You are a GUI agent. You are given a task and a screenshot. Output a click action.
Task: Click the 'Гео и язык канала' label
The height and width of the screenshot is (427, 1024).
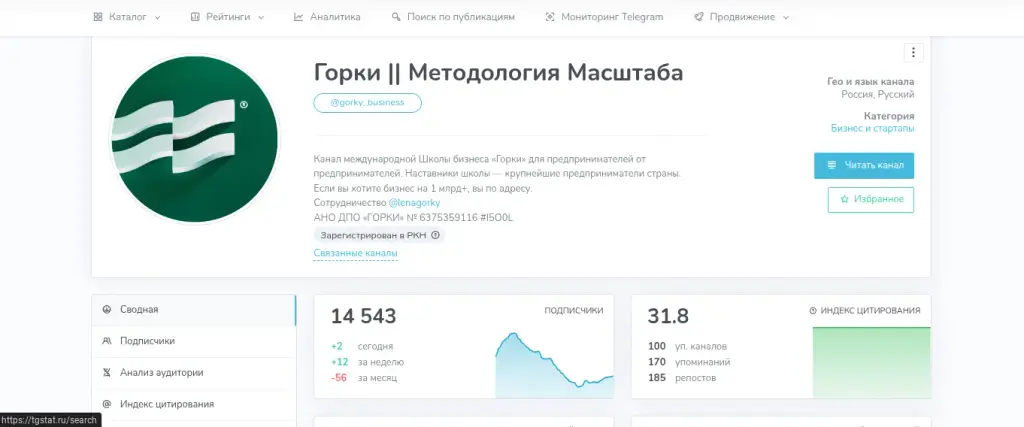(871, 82)
